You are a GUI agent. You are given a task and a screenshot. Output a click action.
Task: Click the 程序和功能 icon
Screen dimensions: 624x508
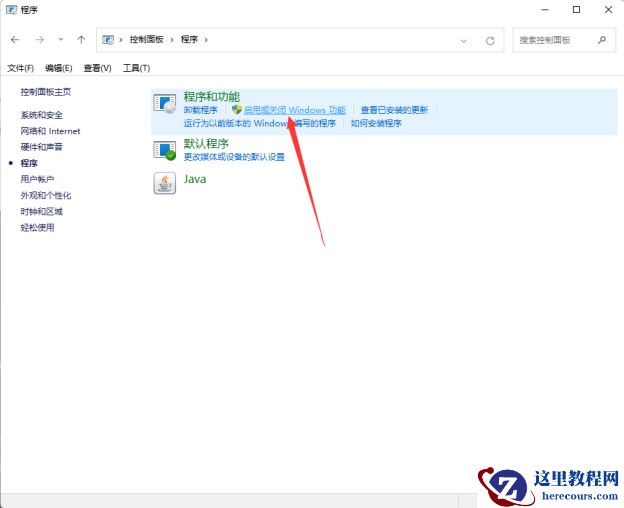tap(165, 104)
